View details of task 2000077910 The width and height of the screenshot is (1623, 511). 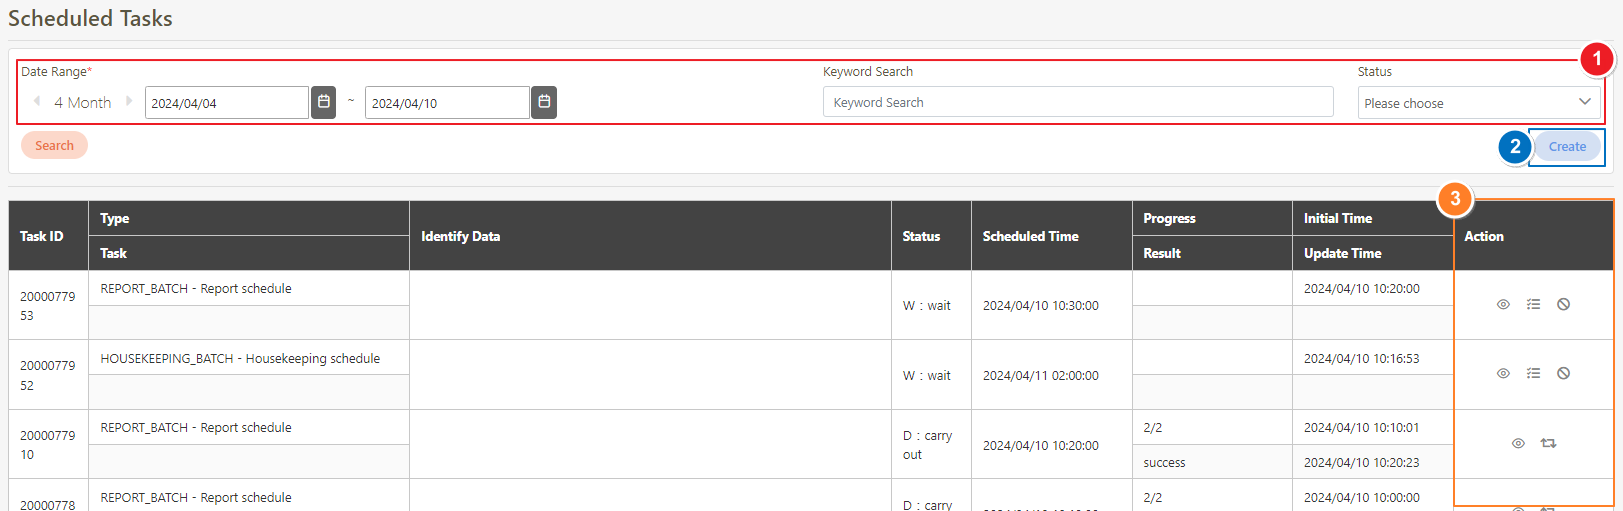point(1518,444)
